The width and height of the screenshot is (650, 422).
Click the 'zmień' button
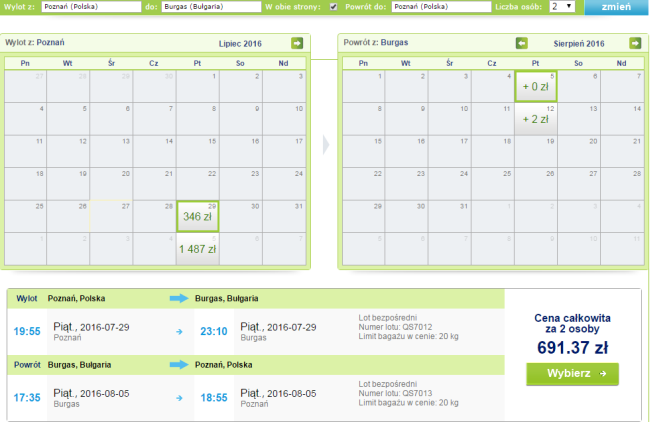tap(616, 7)
